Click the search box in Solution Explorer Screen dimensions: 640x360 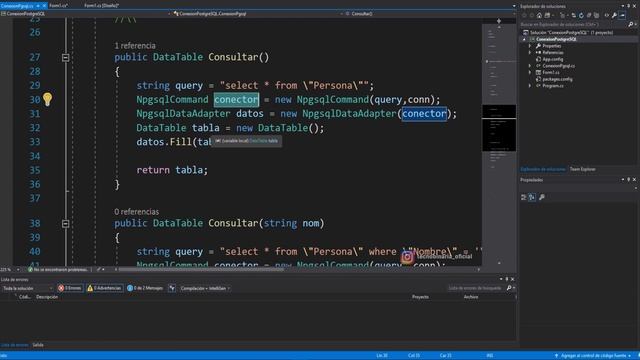(573, 24)
